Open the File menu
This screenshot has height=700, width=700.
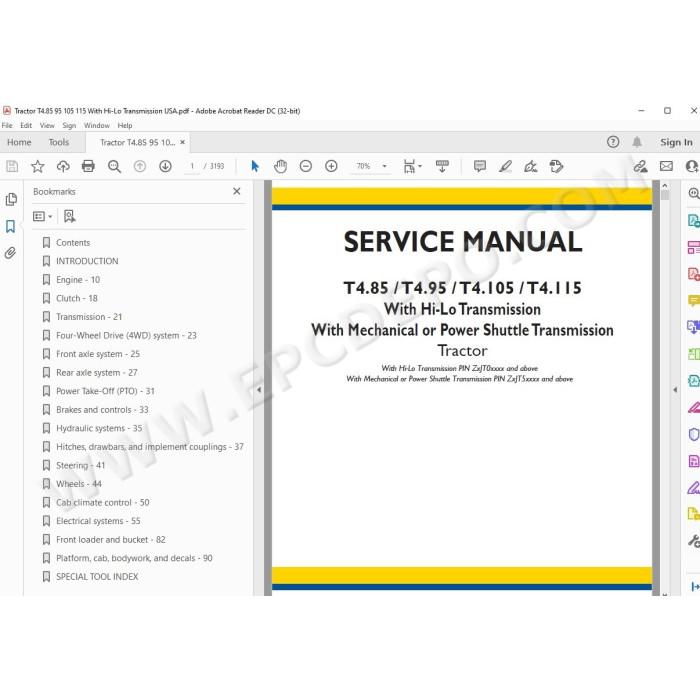[7, 125]
